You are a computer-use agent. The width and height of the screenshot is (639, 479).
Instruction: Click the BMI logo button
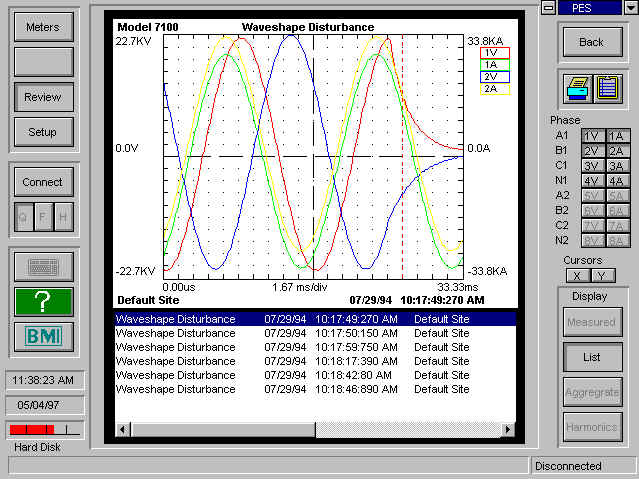click(x=44, y=335)
